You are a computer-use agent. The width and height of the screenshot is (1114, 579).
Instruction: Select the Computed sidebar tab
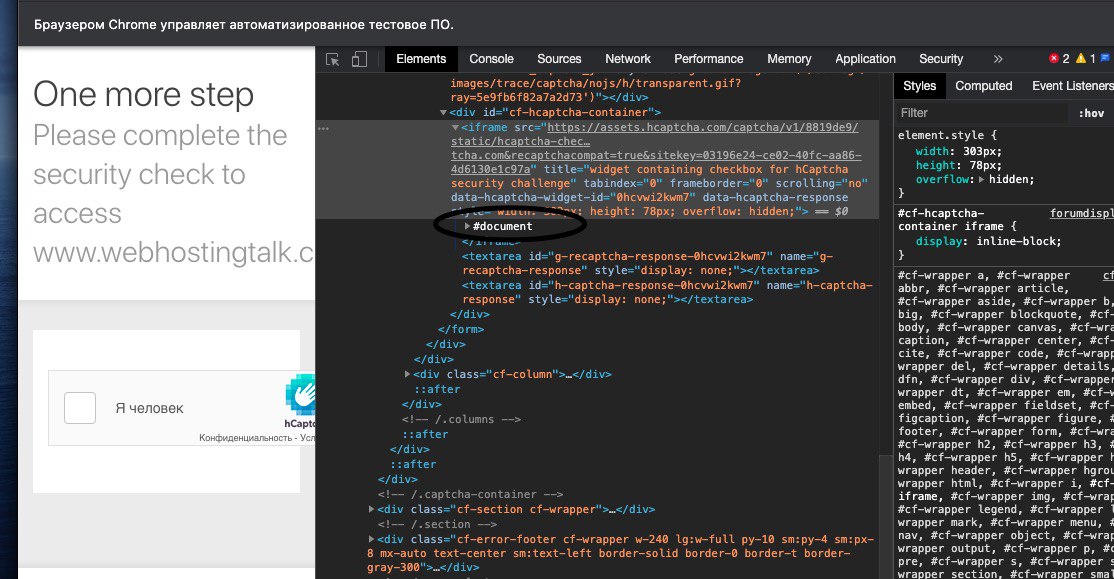pos(983,86)
